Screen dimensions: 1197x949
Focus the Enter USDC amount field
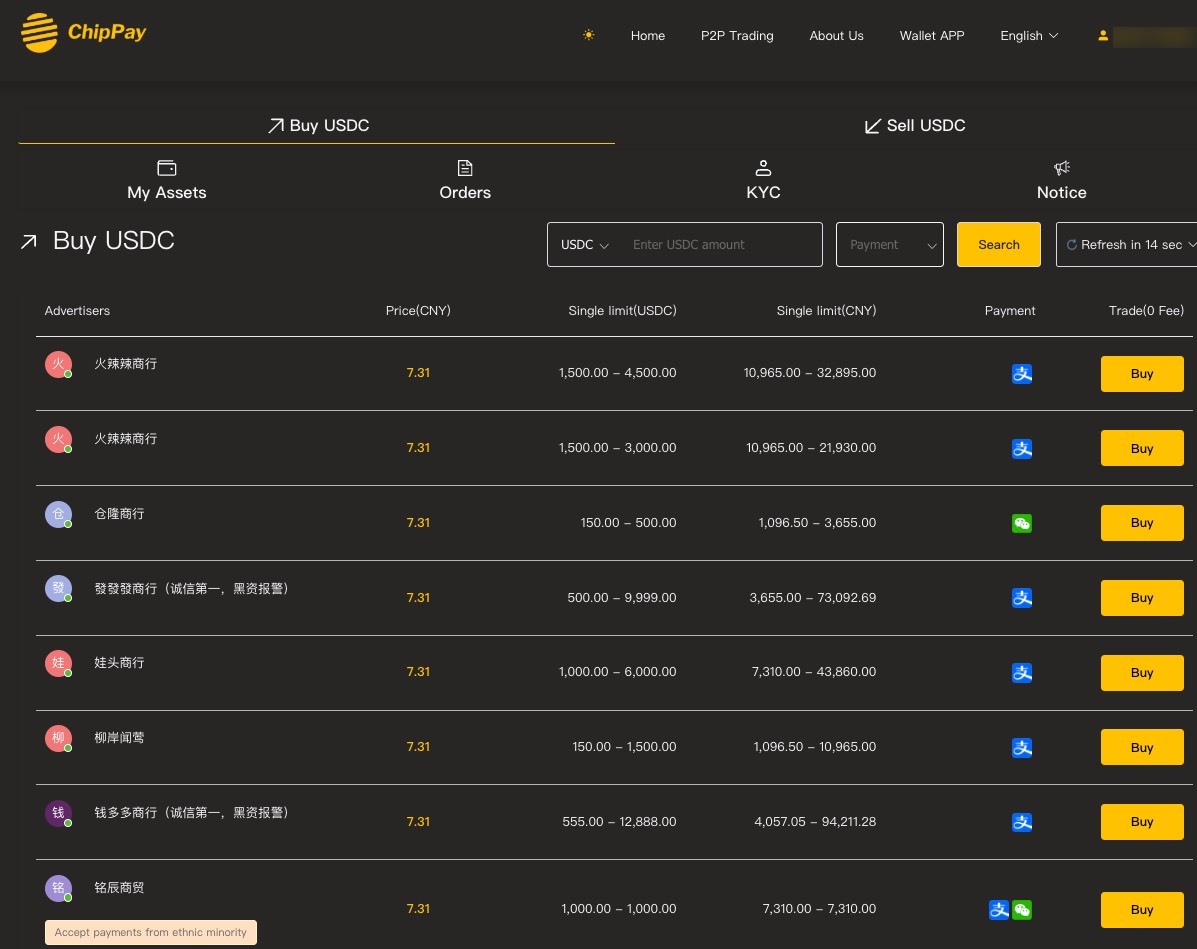[721, 244]
